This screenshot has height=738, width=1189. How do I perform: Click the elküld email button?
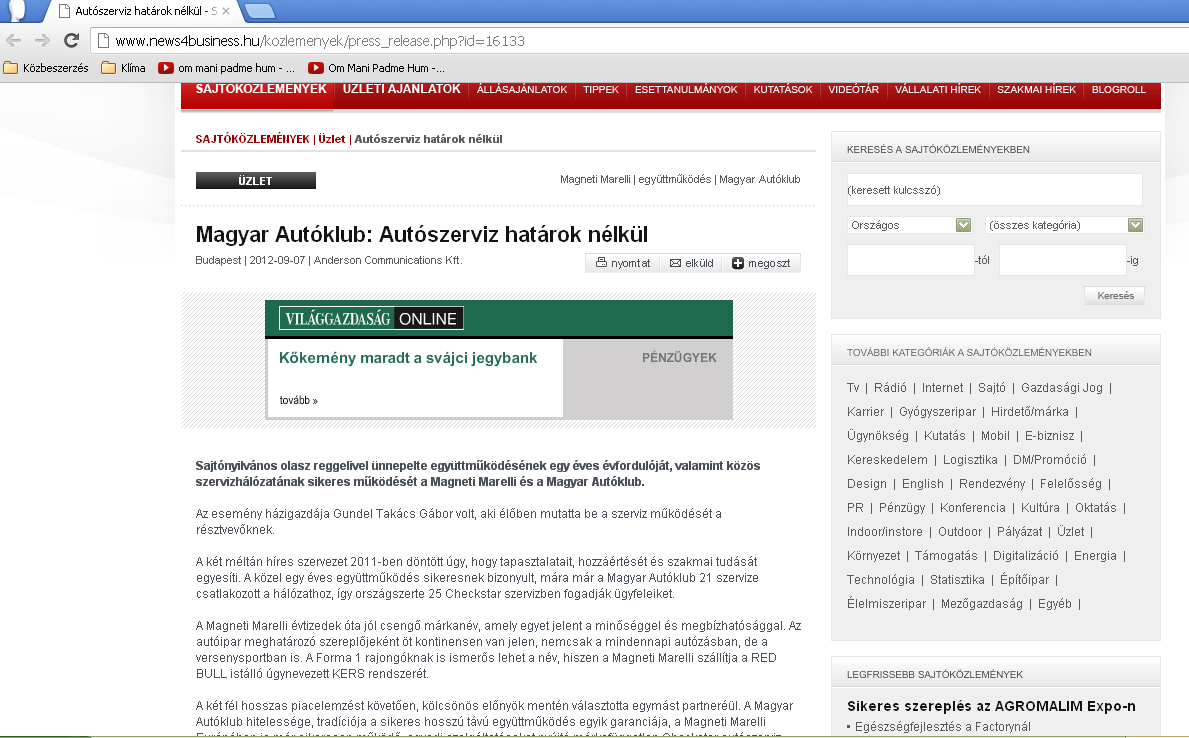click(x=691, y=263)
